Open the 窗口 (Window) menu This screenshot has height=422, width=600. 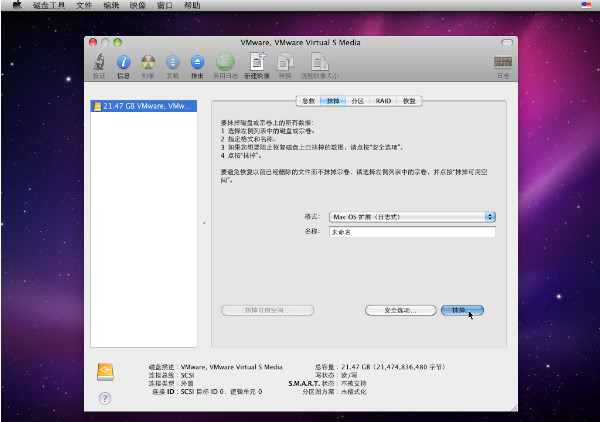pos(165,5)
